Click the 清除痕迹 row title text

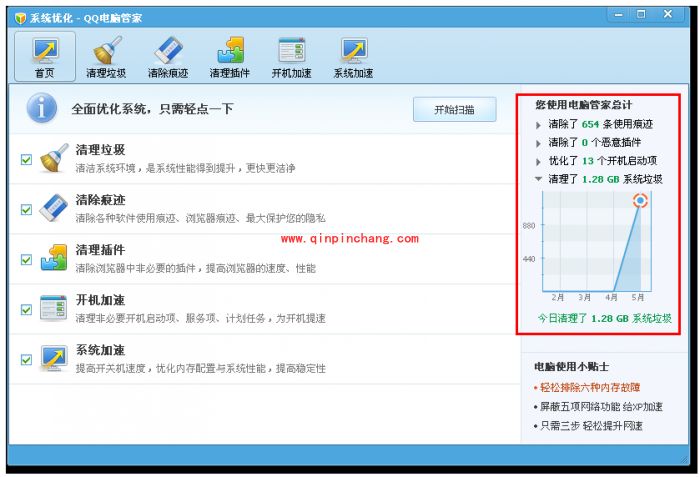point(100,200)
